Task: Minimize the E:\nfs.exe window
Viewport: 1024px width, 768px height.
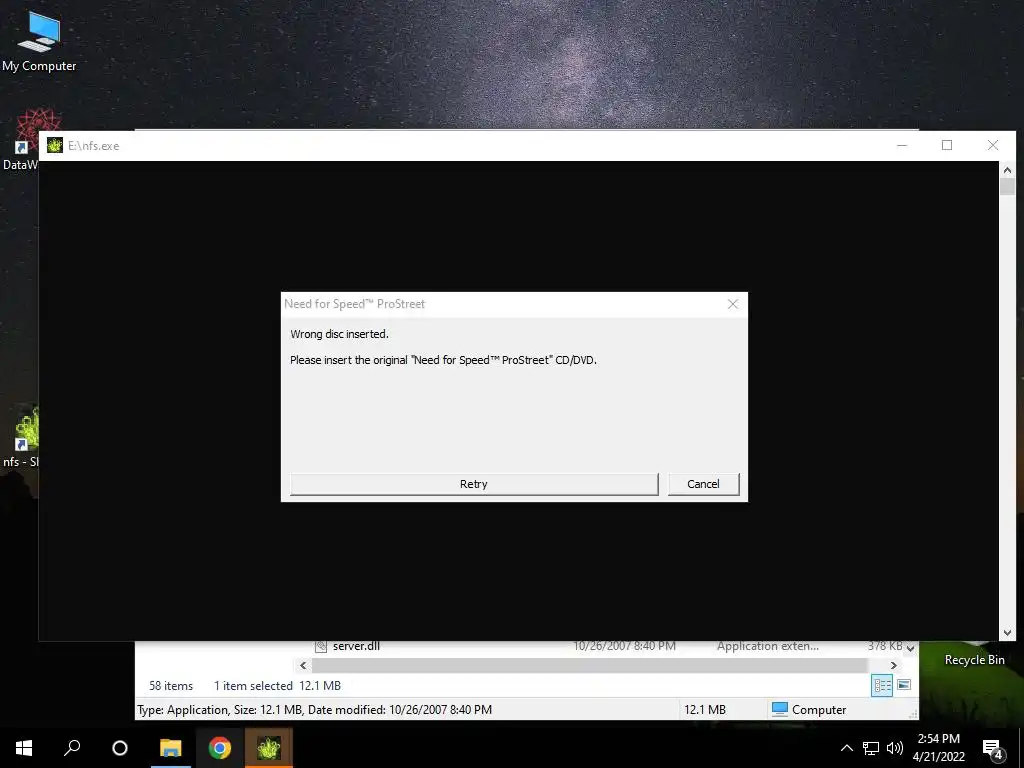Action: click(x=902, y=145)
